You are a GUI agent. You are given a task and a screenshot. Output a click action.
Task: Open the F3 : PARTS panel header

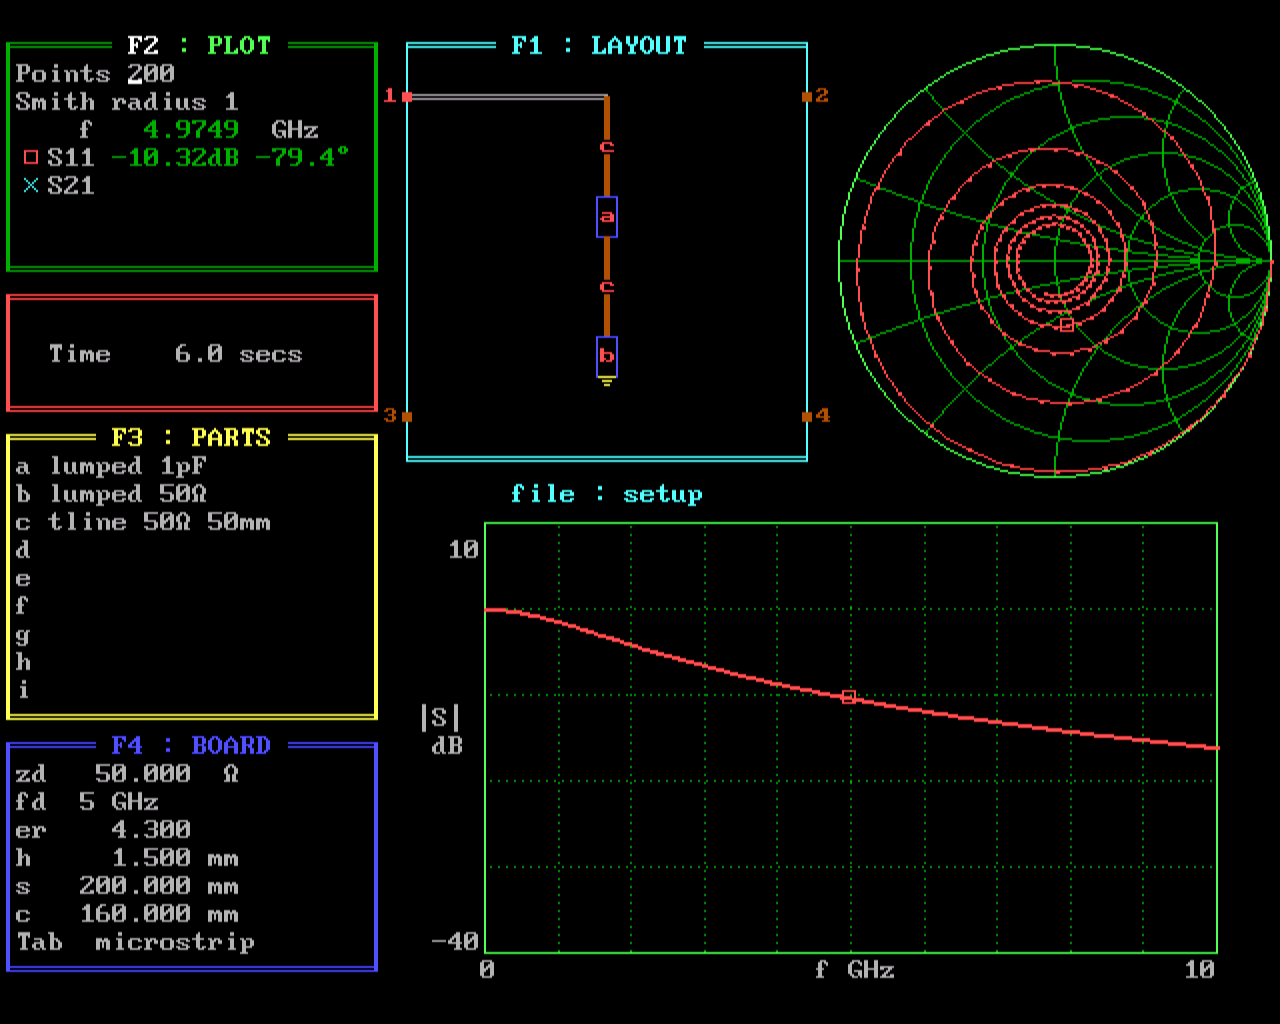191,438
